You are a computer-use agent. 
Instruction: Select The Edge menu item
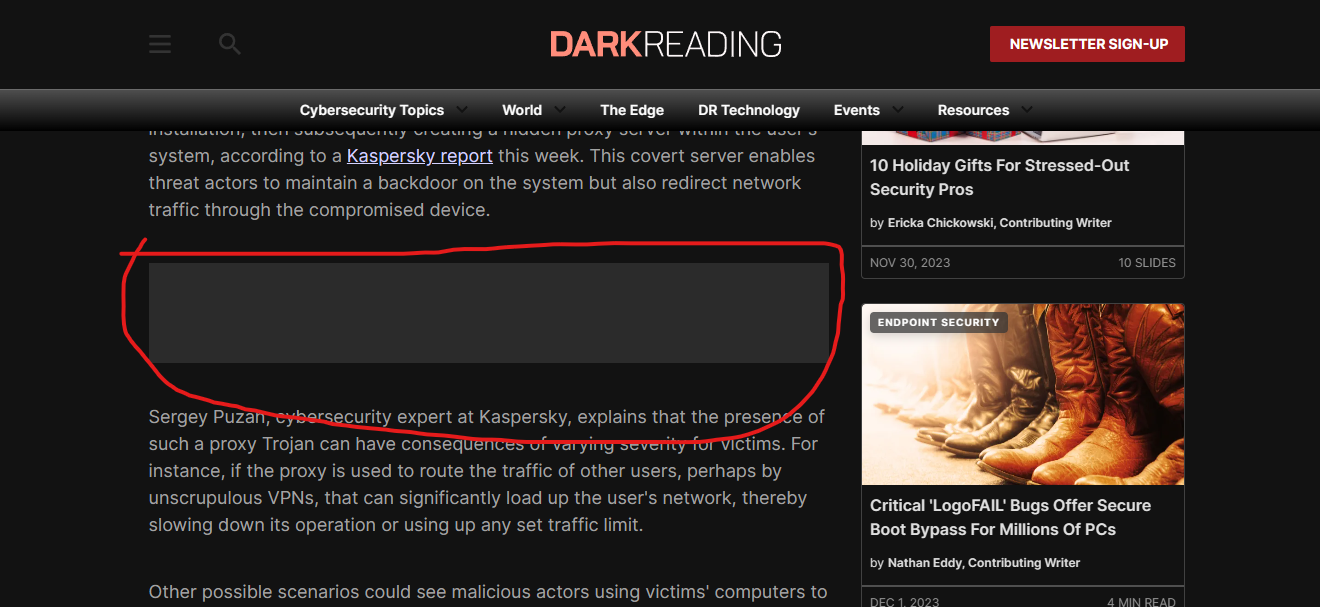[632, 110]
